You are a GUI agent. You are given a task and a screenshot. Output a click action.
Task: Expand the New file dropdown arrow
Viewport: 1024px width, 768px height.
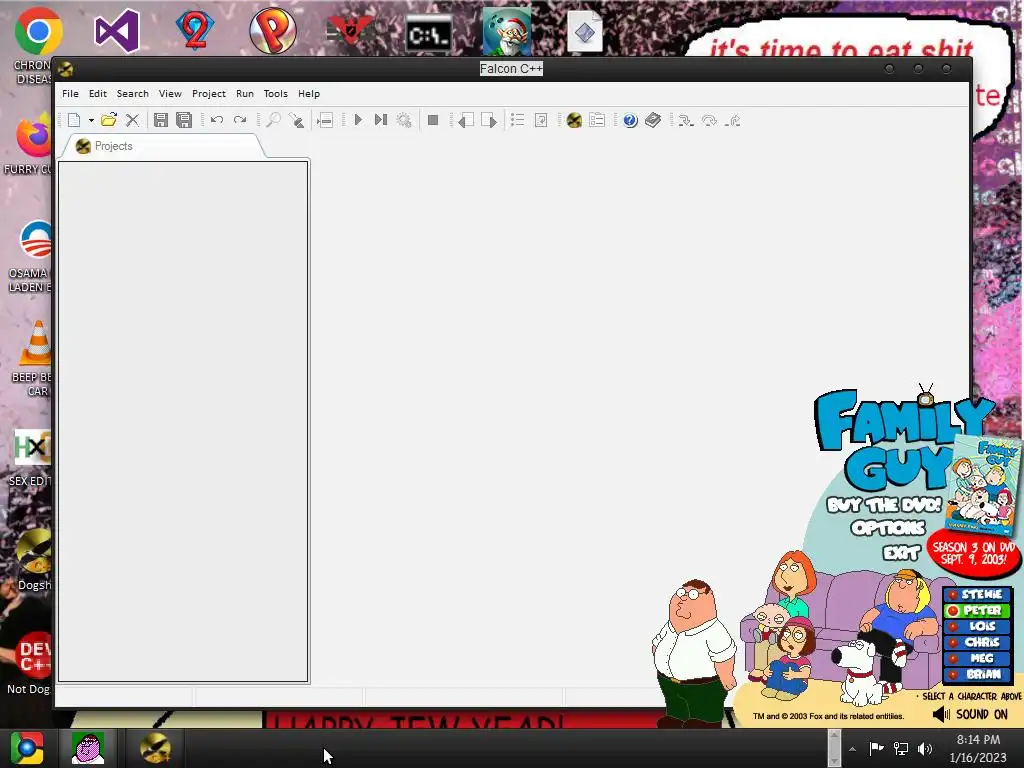coord(91,121)
